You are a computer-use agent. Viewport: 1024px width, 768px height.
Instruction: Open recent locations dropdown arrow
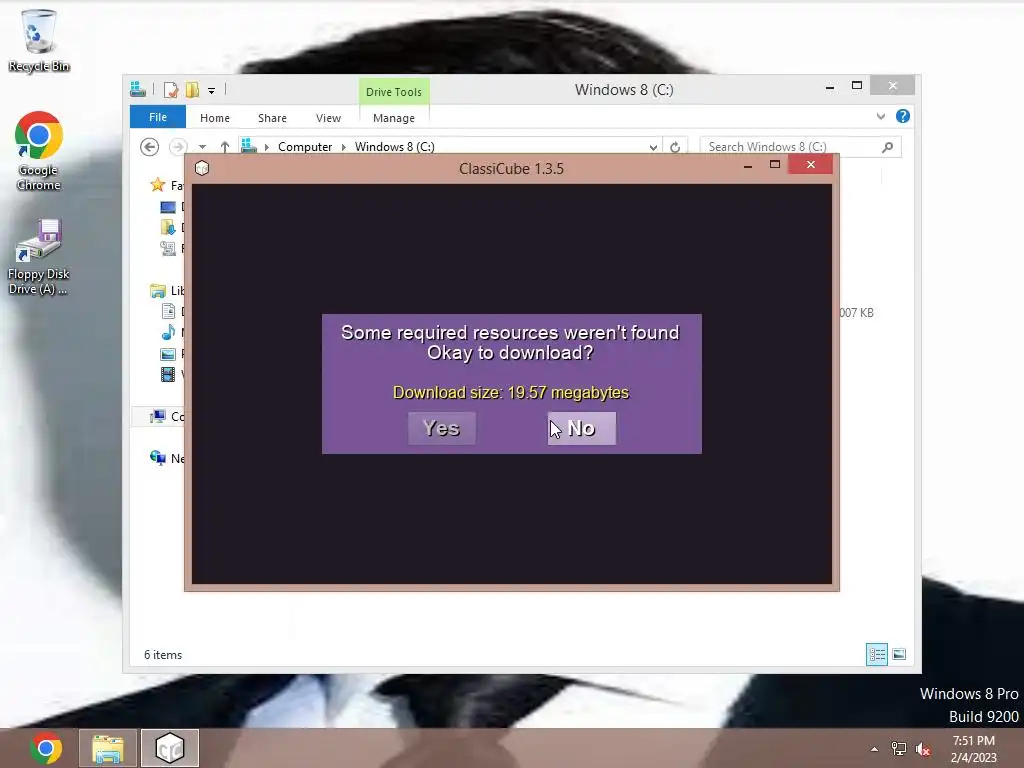pyautogui.click(x=202, y=147)
